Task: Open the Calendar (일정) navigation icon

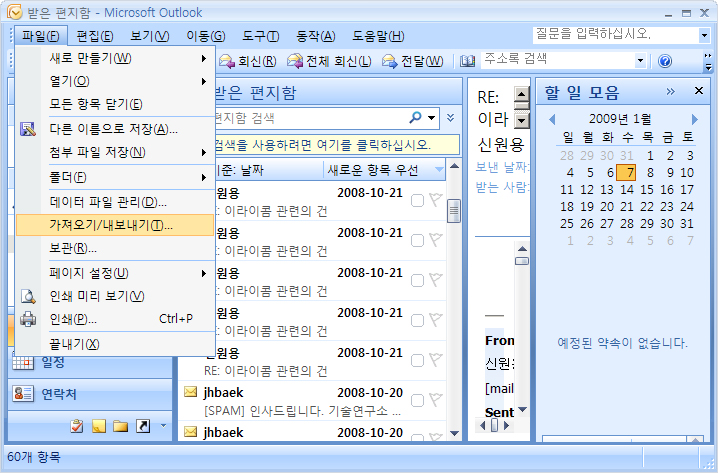Action: coord(23,363)
